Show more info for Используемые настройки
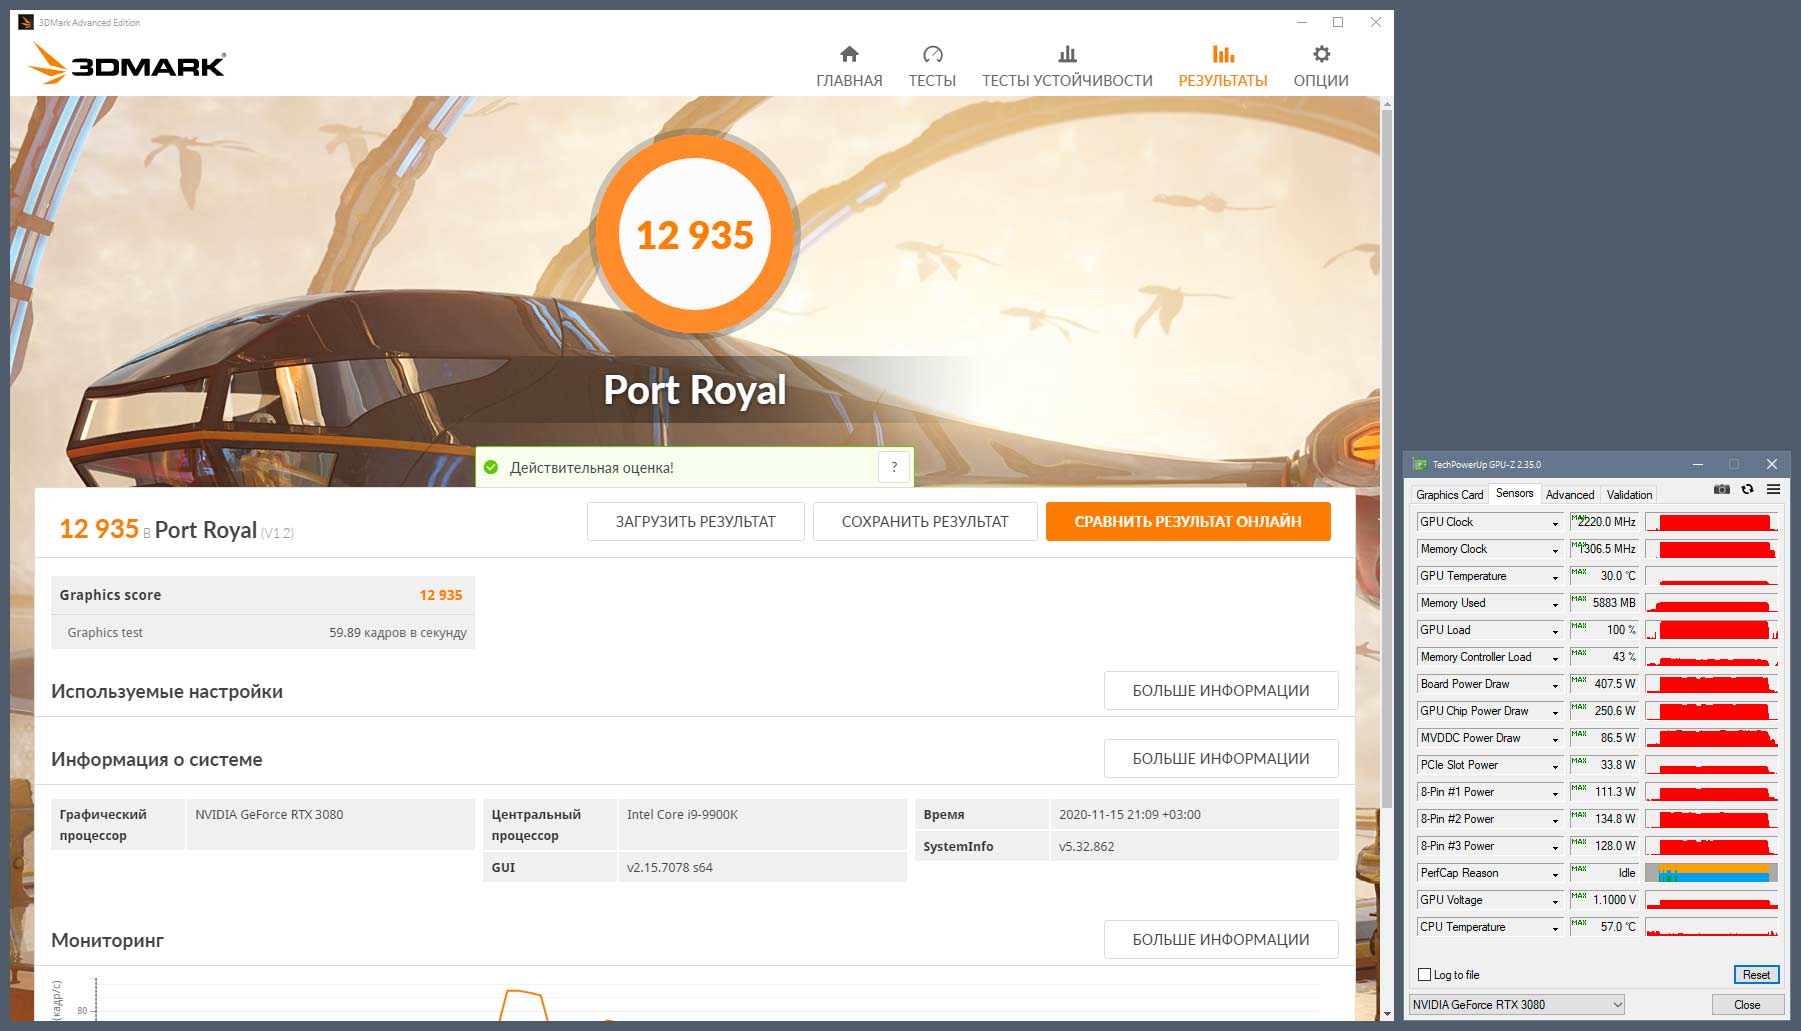This screenshot has width=1801, height=1031. pos(1221,690)
